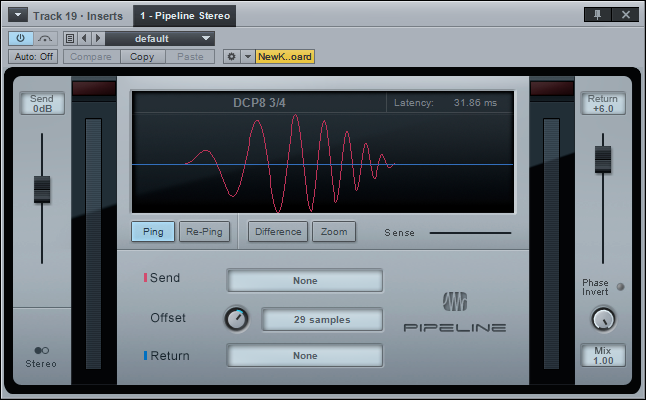Toggle the Difference display button

[x=278, y=232]
